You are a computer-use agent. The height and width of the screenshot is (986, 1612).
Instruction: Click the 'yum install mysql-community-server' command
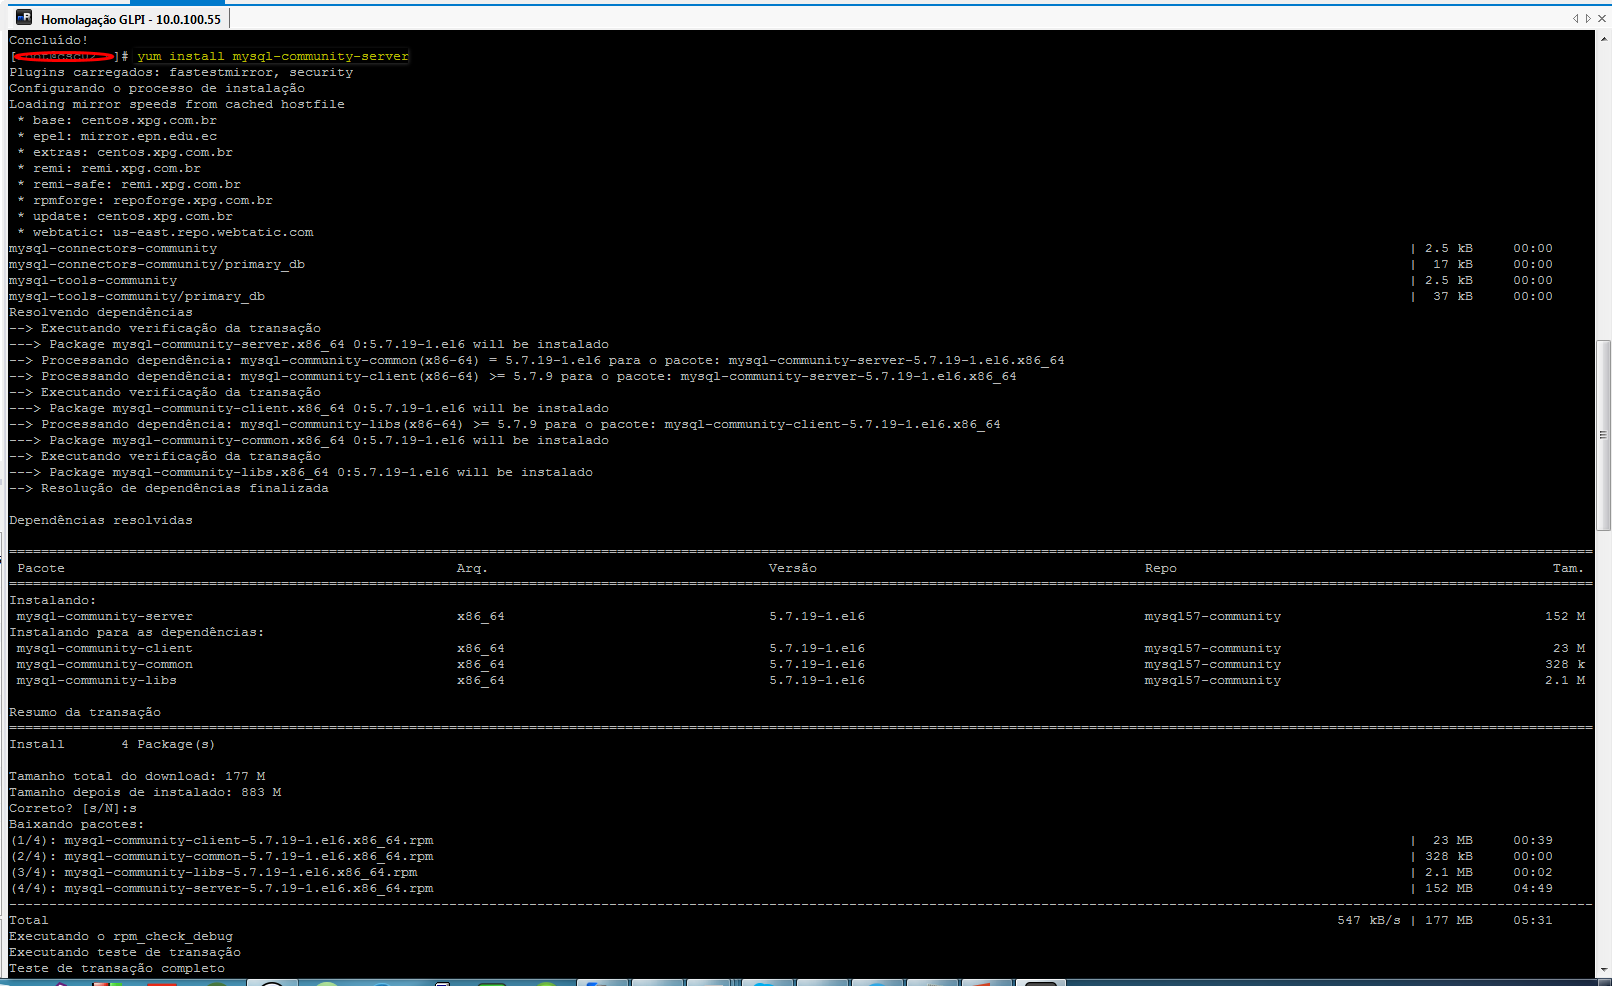click(273, 56)
